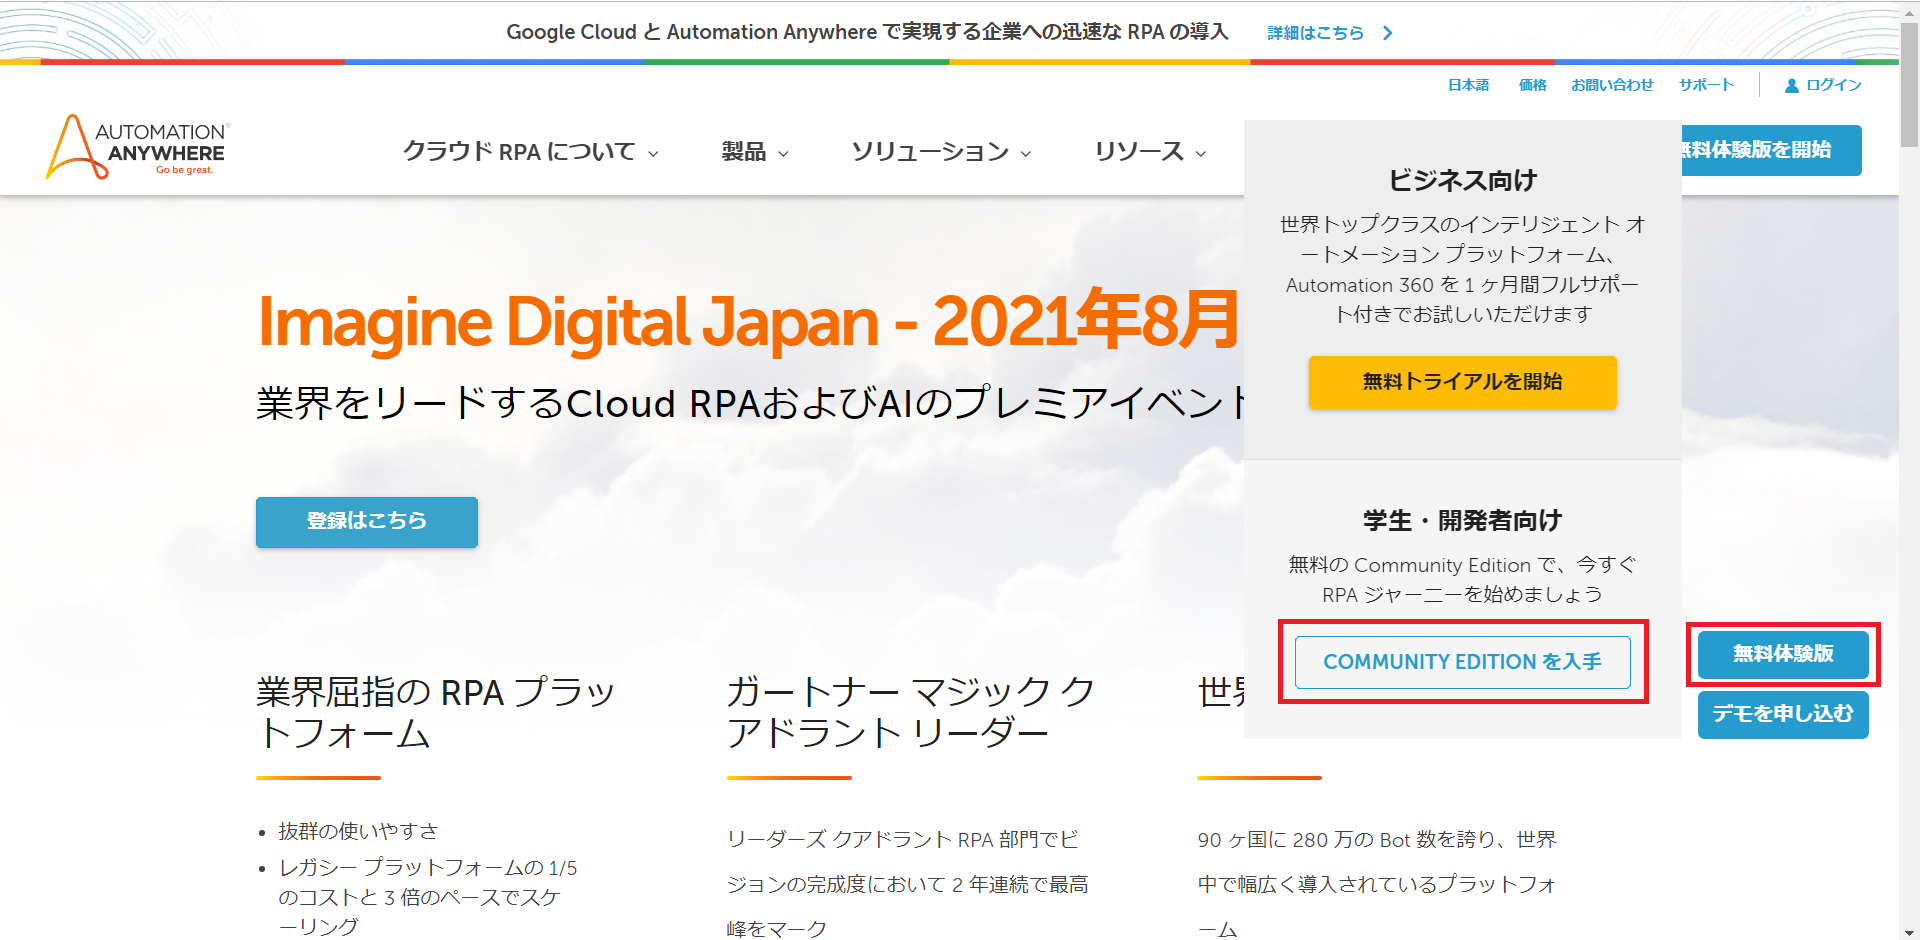1920x940 pixels.
Task: Expand the リソース dropdown menu
Action: tap(1150, 152)
